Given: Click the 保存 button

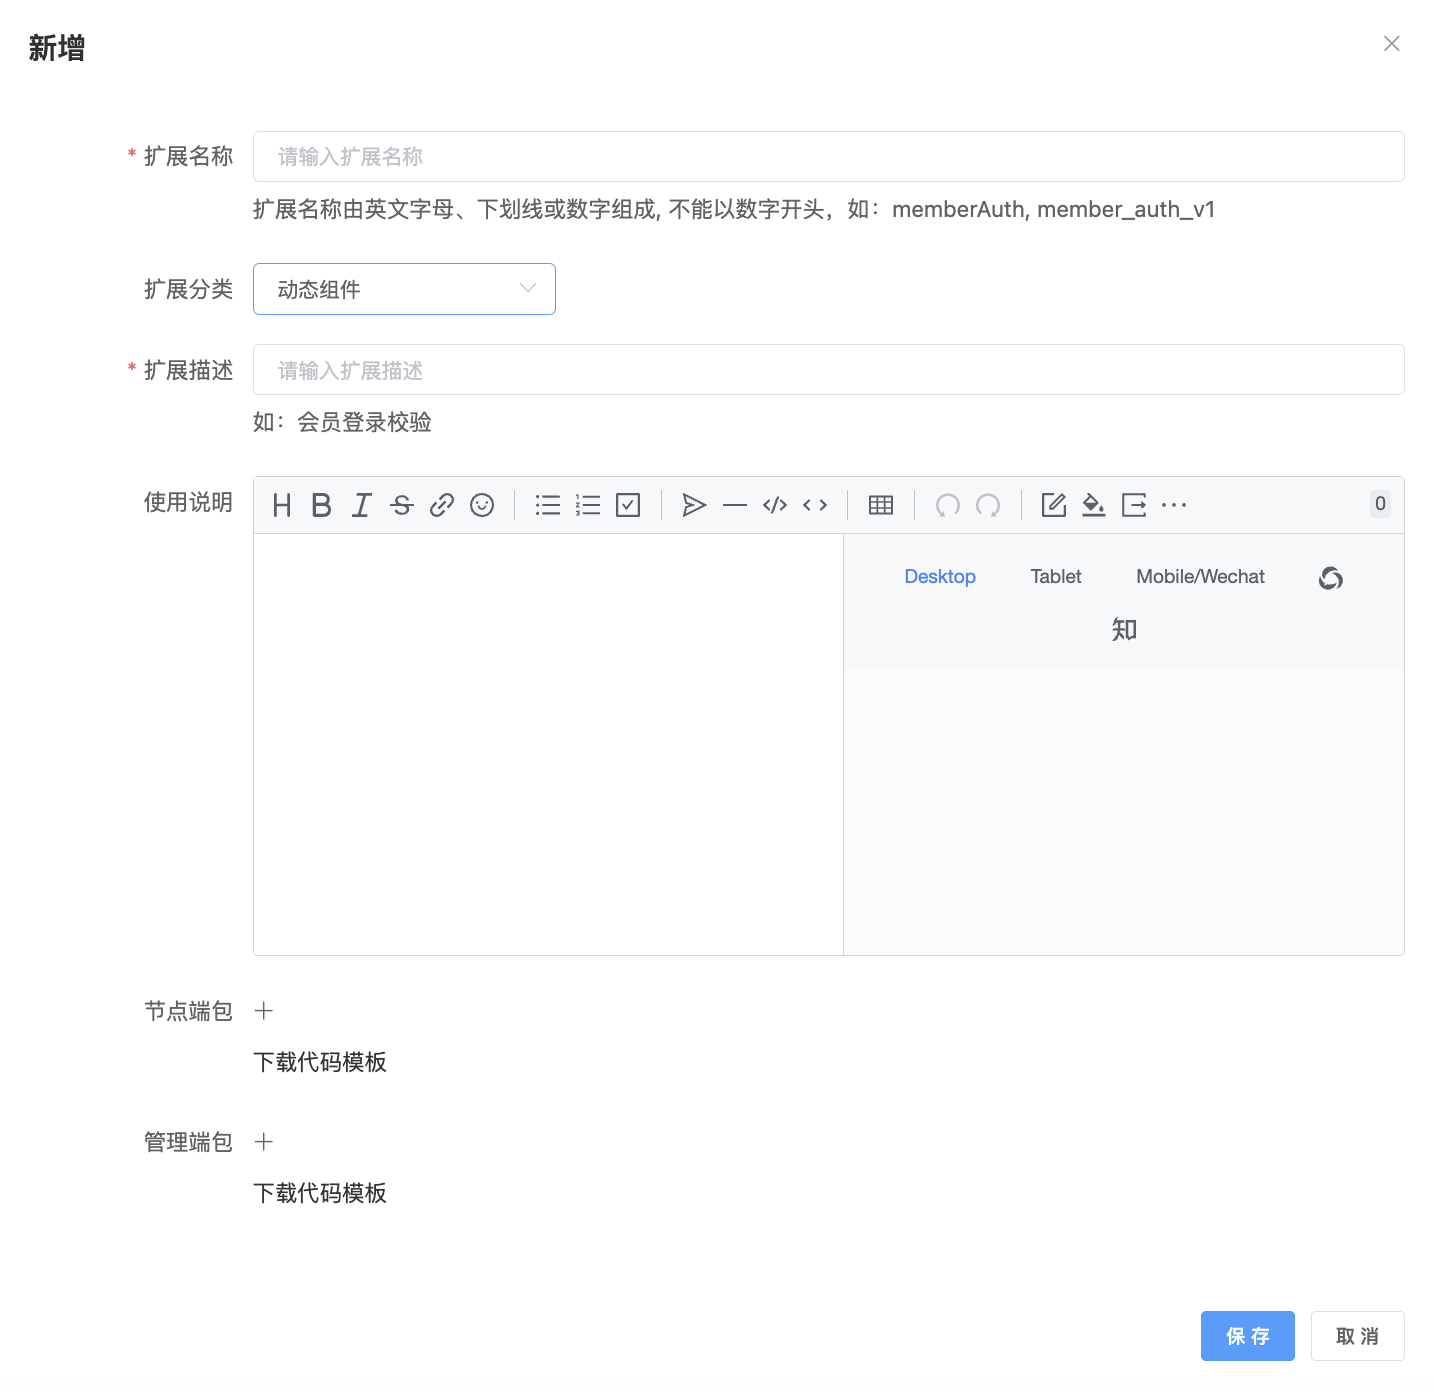Looking at the screenshot, I should pyautogui.click(x=1247, y=1336).
